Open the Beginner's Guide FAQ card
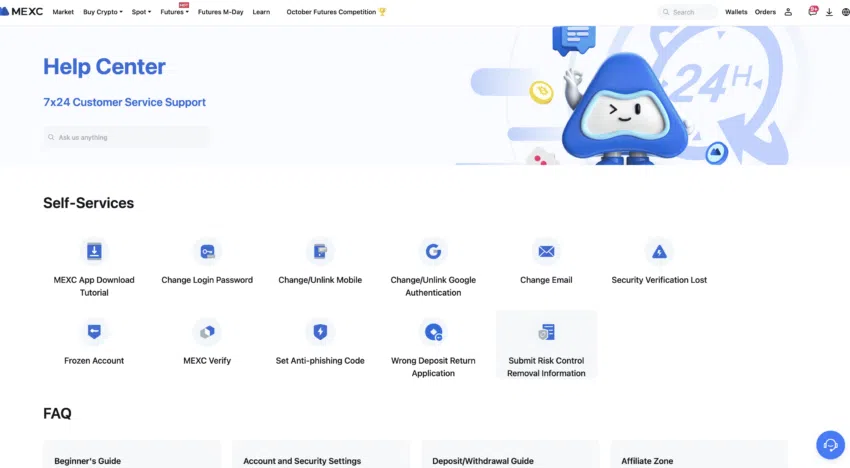Screen dimensions: 850x468 pos(132,454)
